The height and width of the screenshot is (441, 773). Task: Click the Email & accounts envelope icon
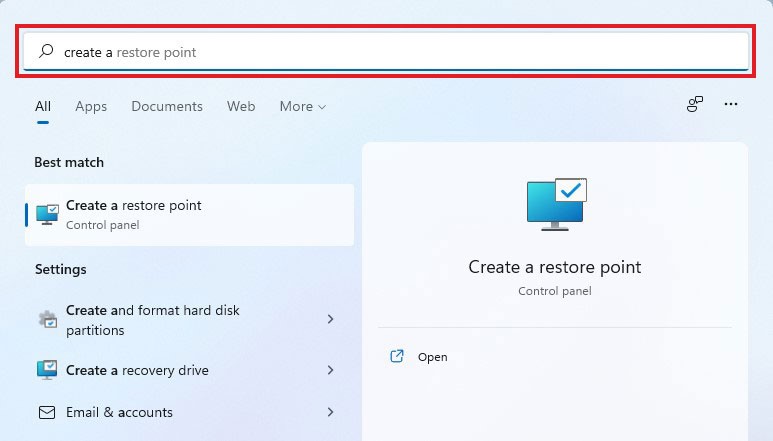coord(47,412)
